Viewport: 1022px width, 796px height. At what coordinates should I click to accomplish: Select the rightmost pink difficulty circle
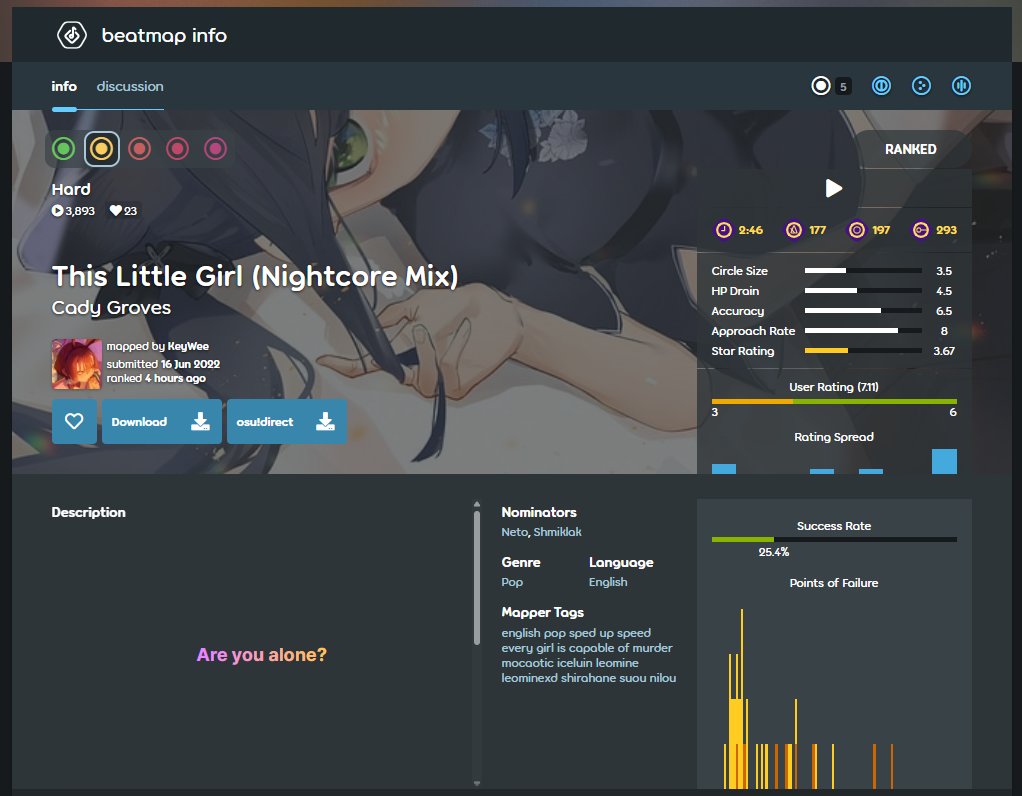216,148
